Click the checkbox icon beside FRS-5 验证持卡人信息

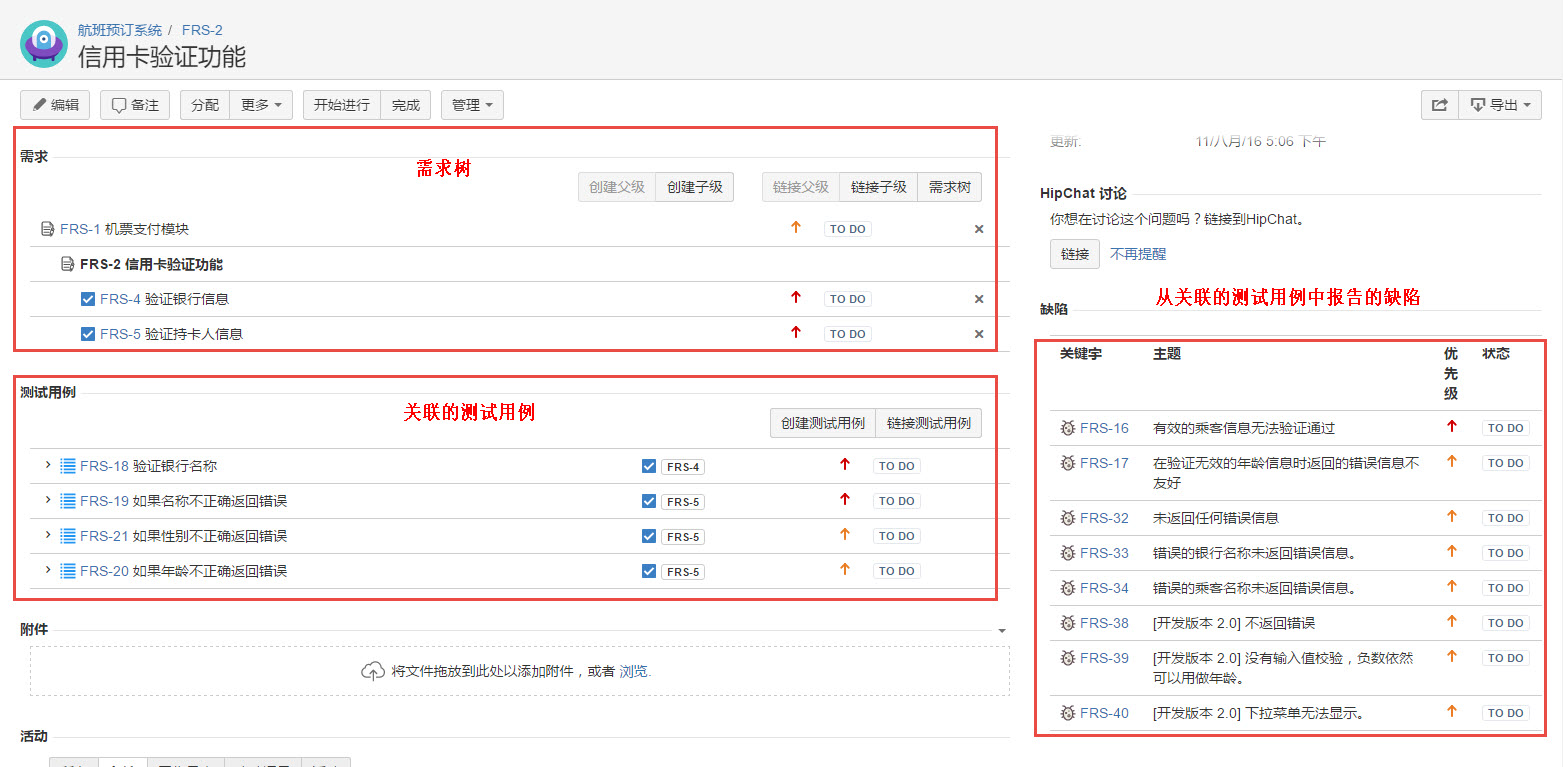point(88,334)
